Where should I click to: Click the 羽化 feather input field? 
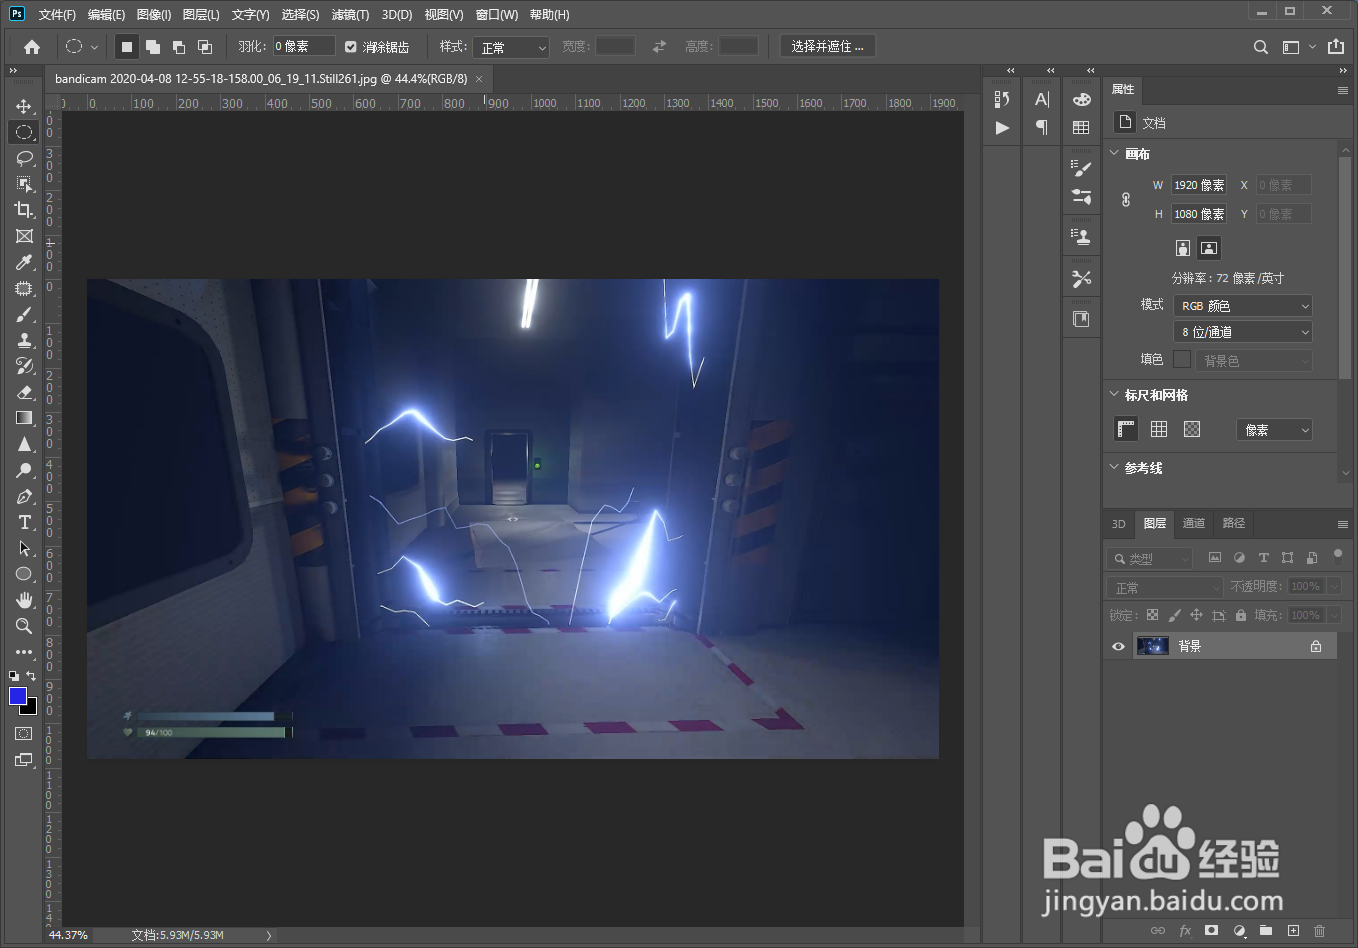[304, 46]
